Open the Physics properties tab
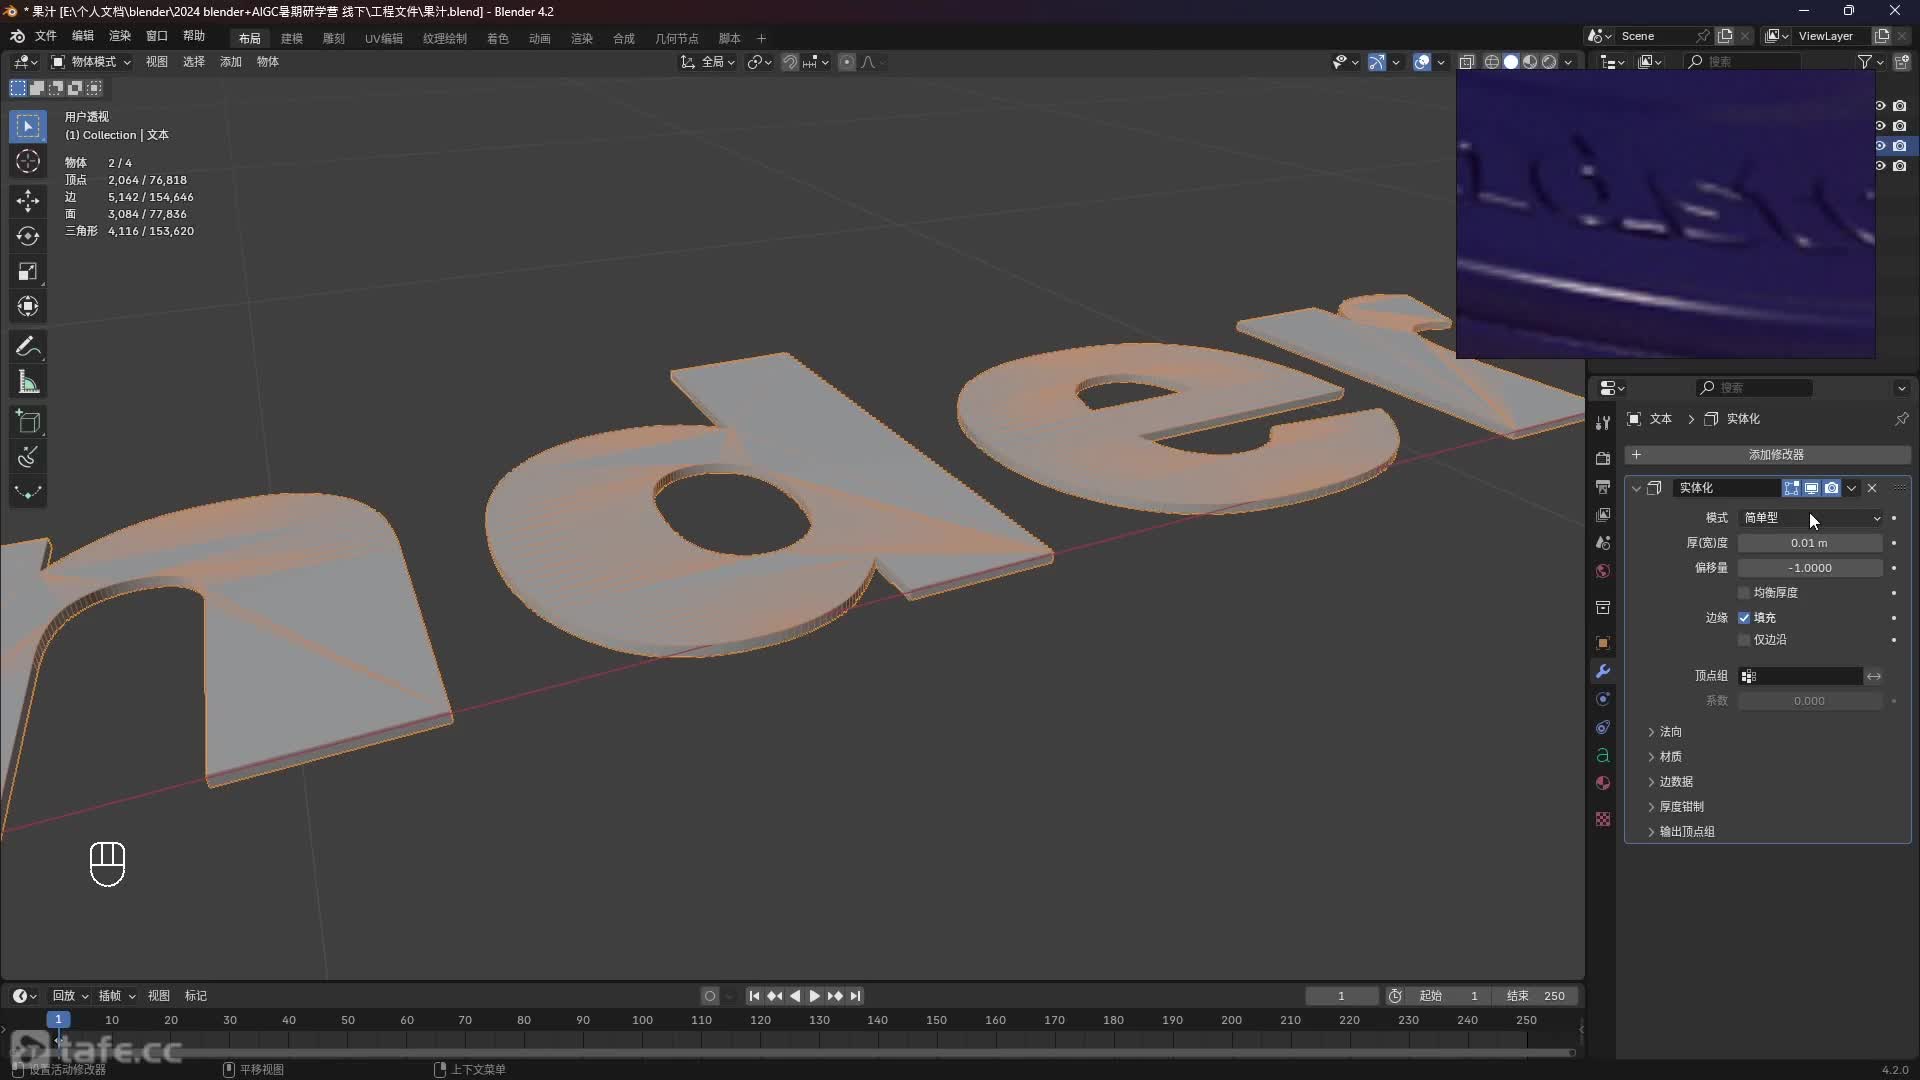Image resolution: width=1920 pixels, height=1080 pixels. click(x=1603, y=699)
